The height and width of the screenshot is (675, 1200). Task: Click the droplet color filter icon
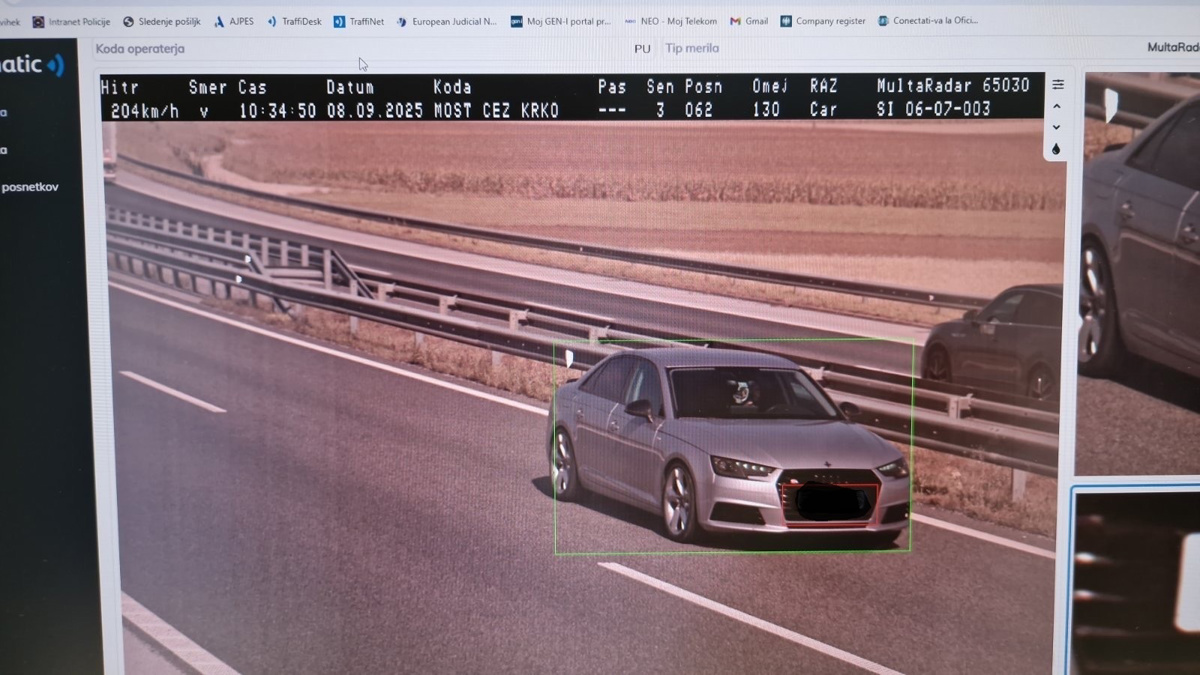(1056, 150)
